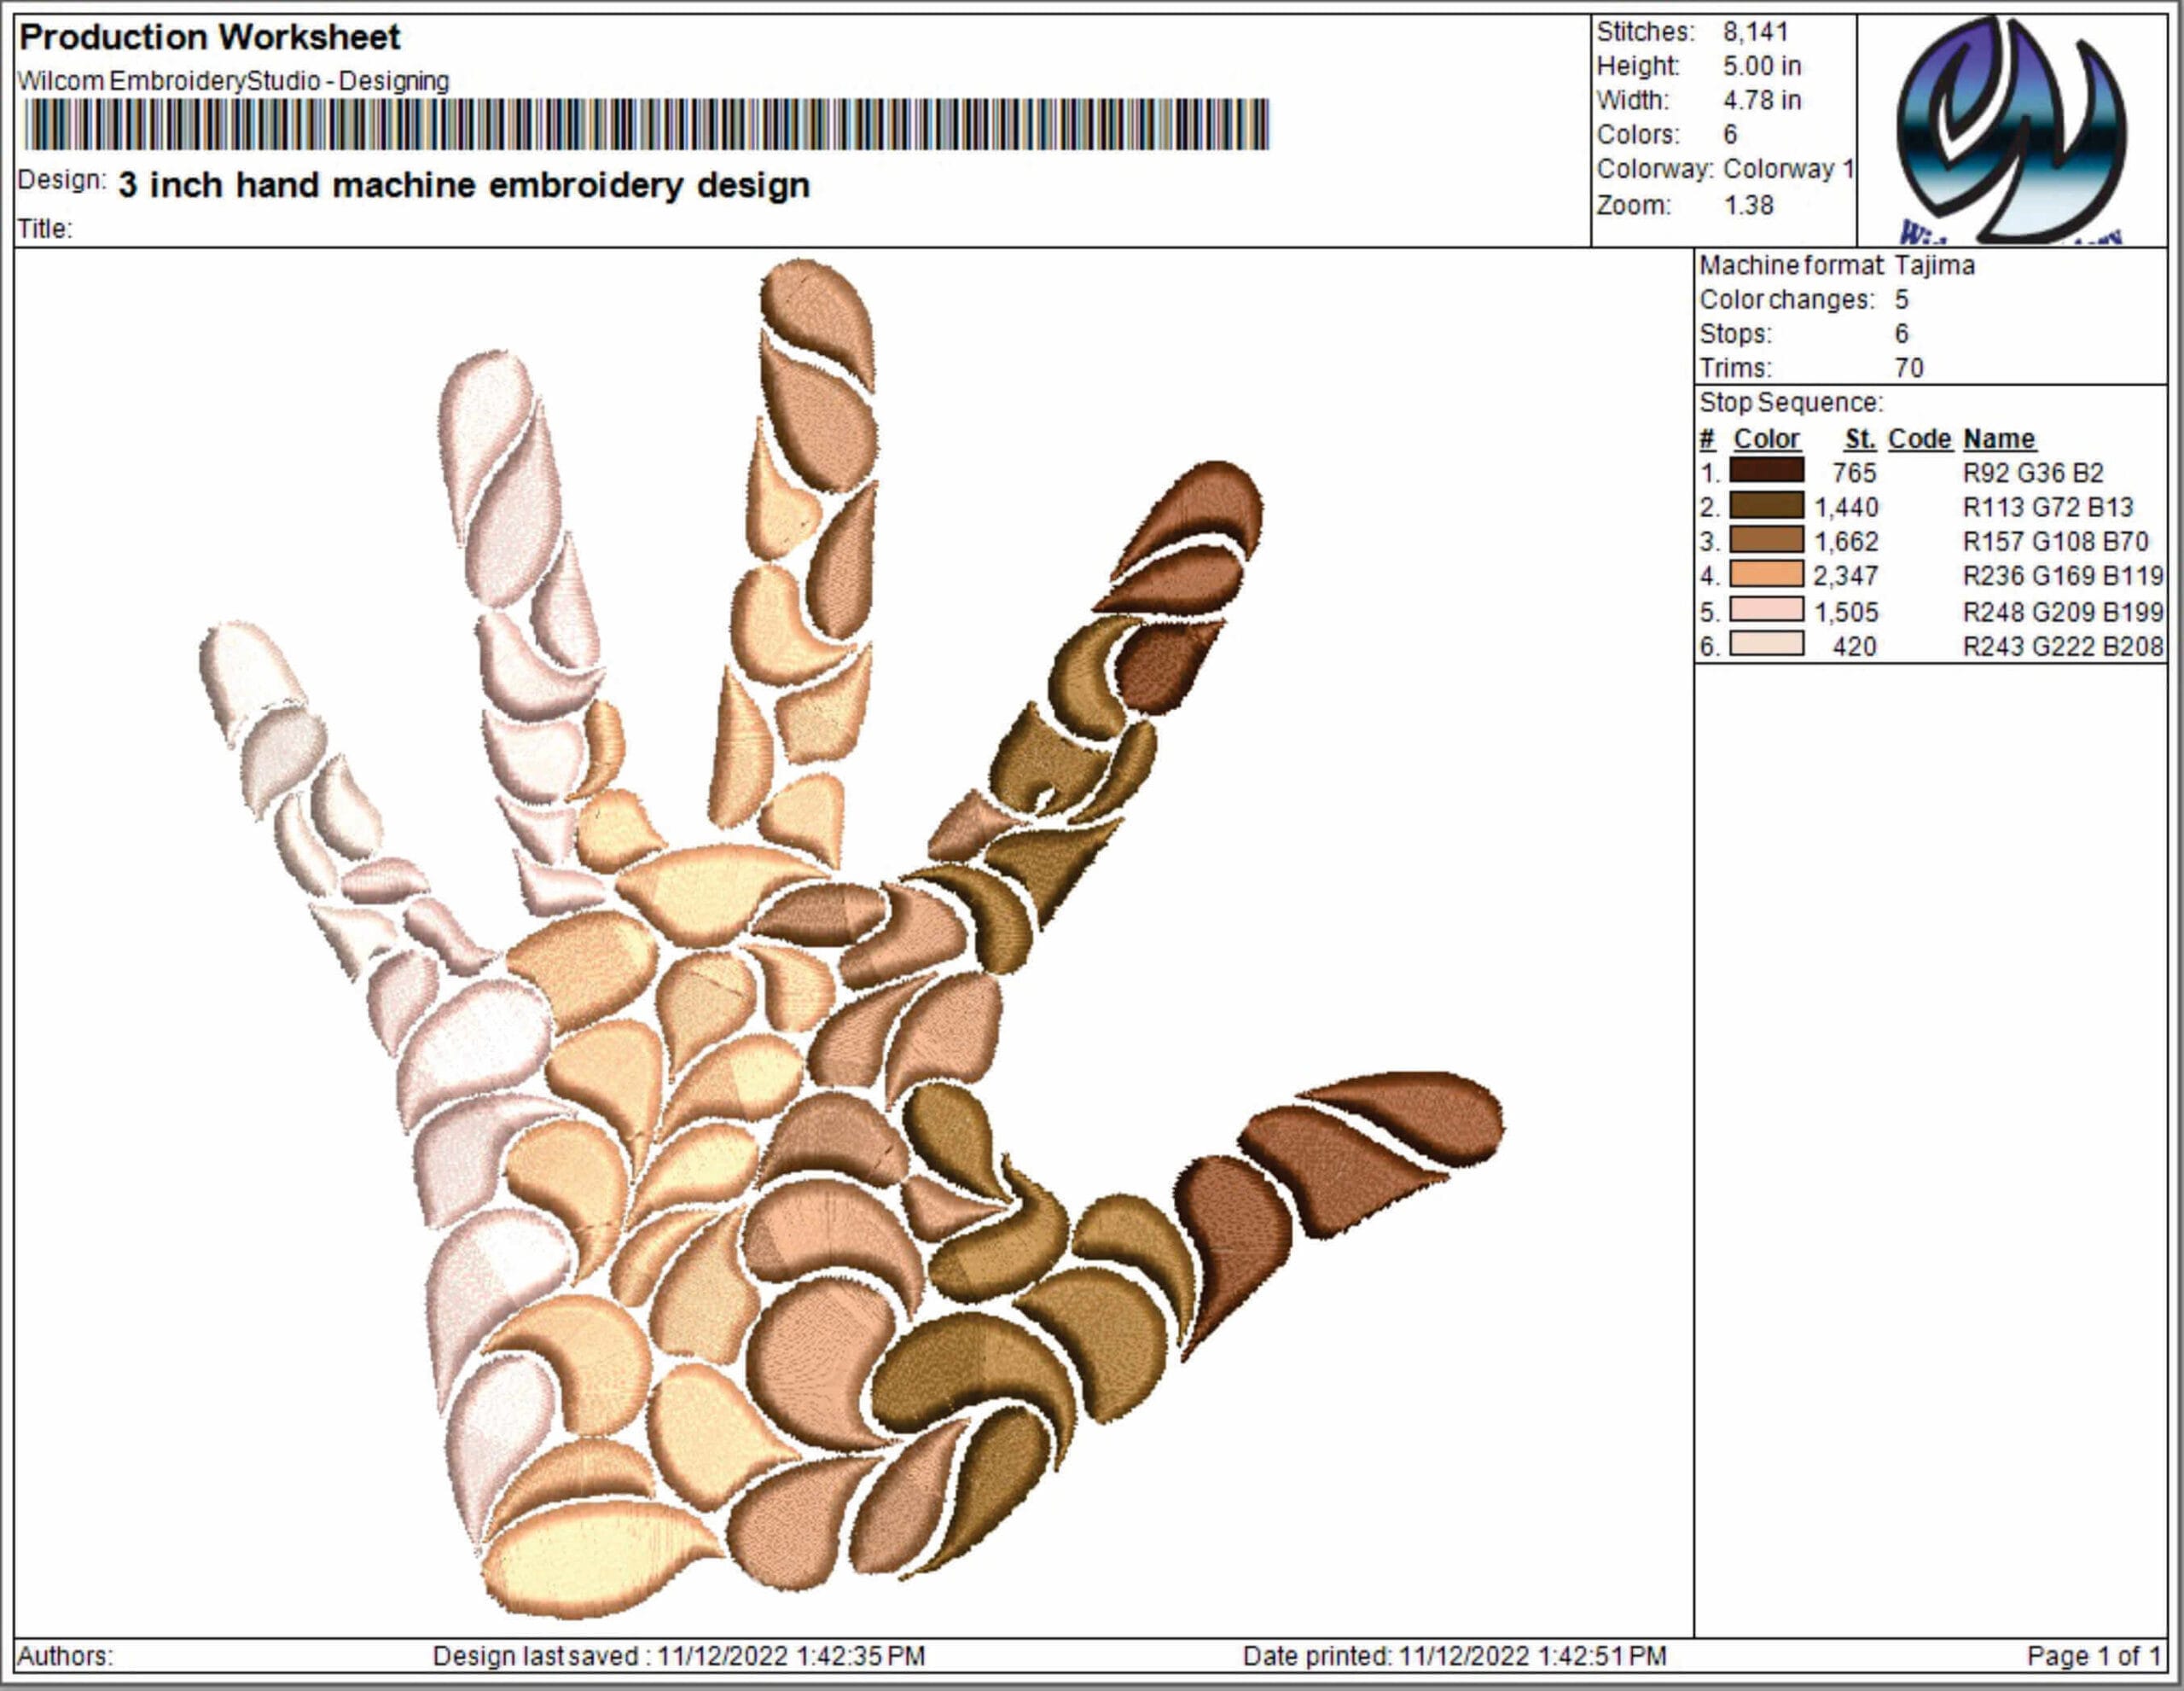The width and height of the screenshot is (2184, 1691).
Task: Click the St. column header
Action: (x=1859, y=439)
